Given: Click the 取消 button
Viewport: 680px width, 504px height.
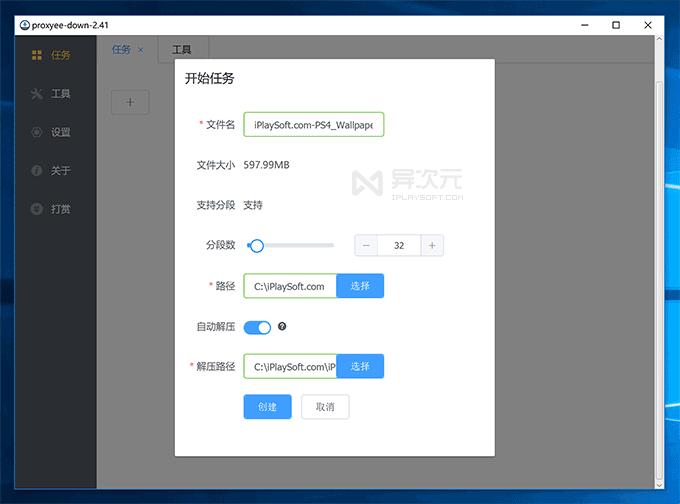Looking at the screenshot, I should (325, 407).
